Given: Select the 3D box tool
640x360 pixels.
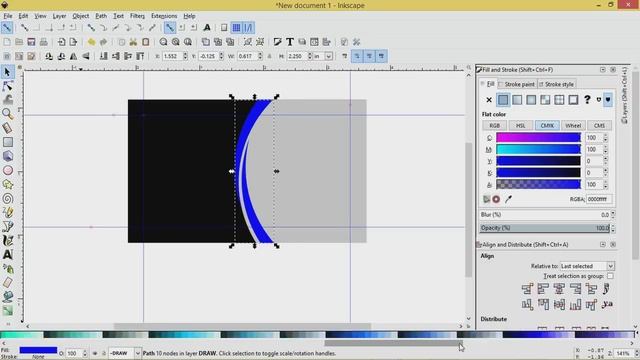Looking at the screenshot, I should (7, 156).
